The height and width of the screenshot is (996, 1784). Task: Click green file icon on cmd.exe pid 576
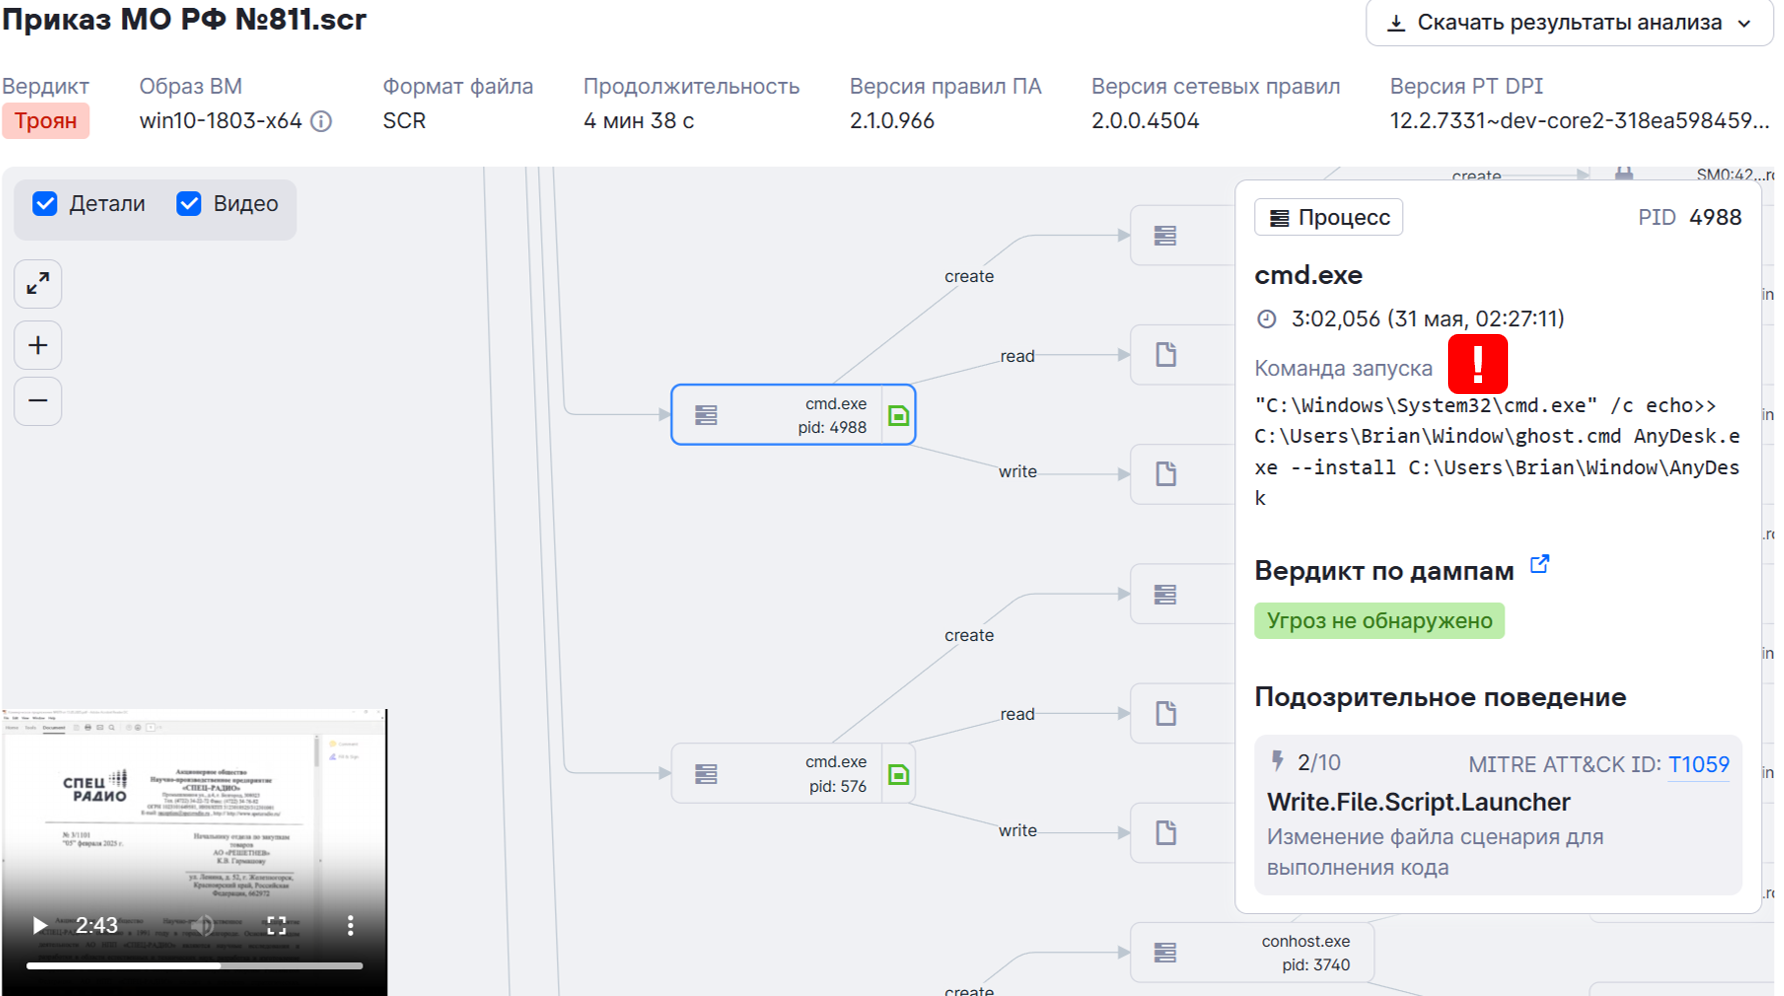(898, 774)
